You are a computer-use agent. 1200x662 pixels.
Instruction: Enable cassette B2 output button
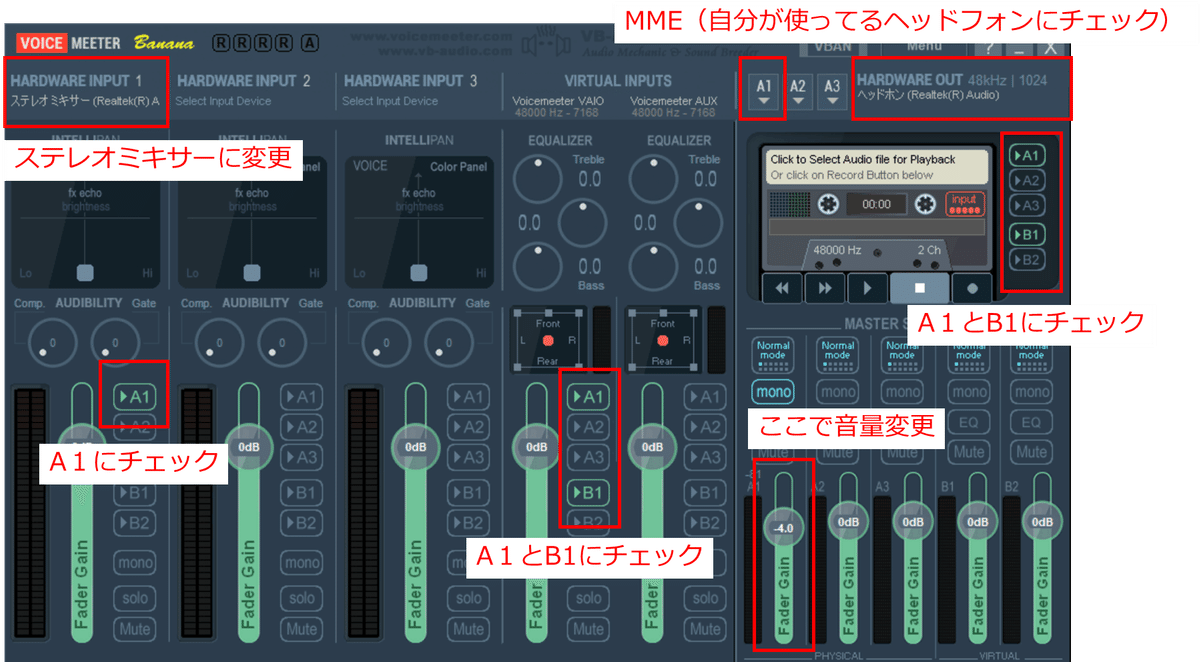point(1027,260)
